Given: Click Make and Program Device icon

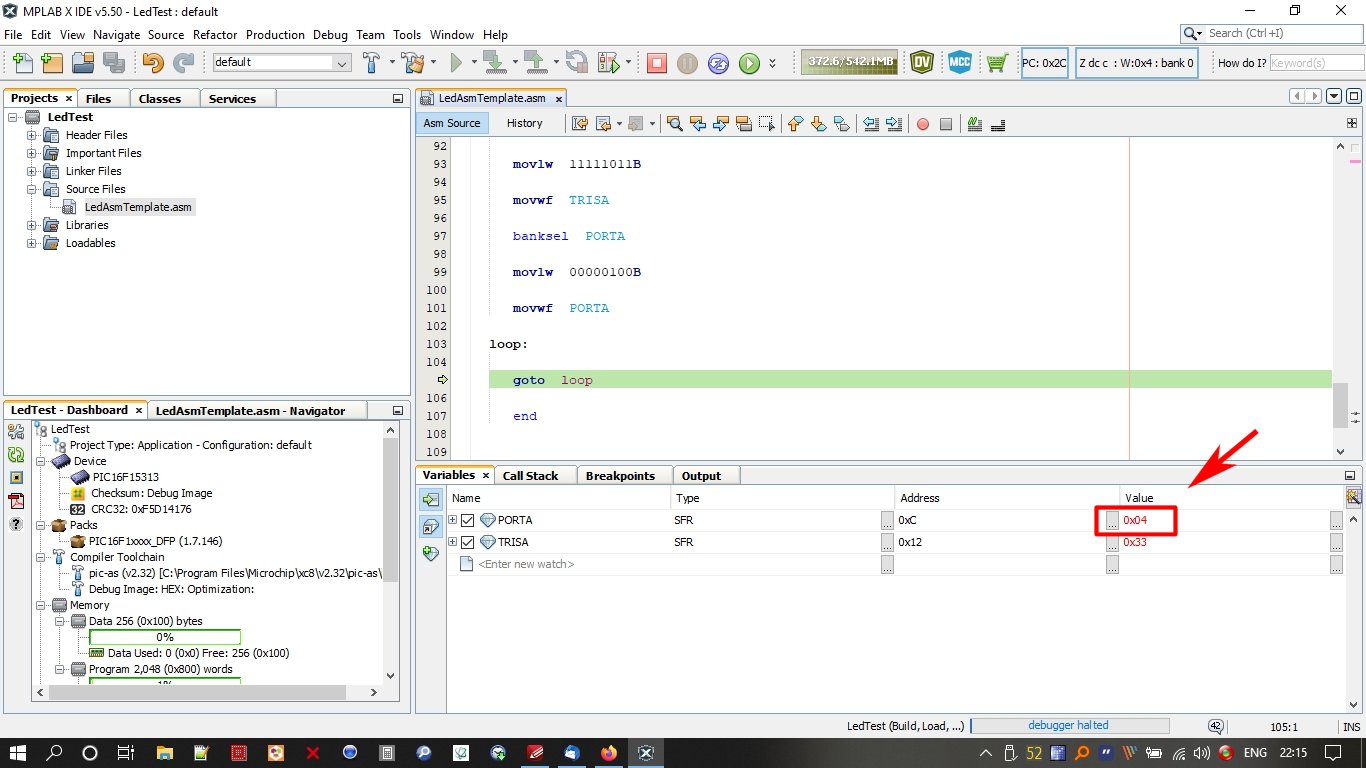Looking at the screenshot, I should point(493,62).
